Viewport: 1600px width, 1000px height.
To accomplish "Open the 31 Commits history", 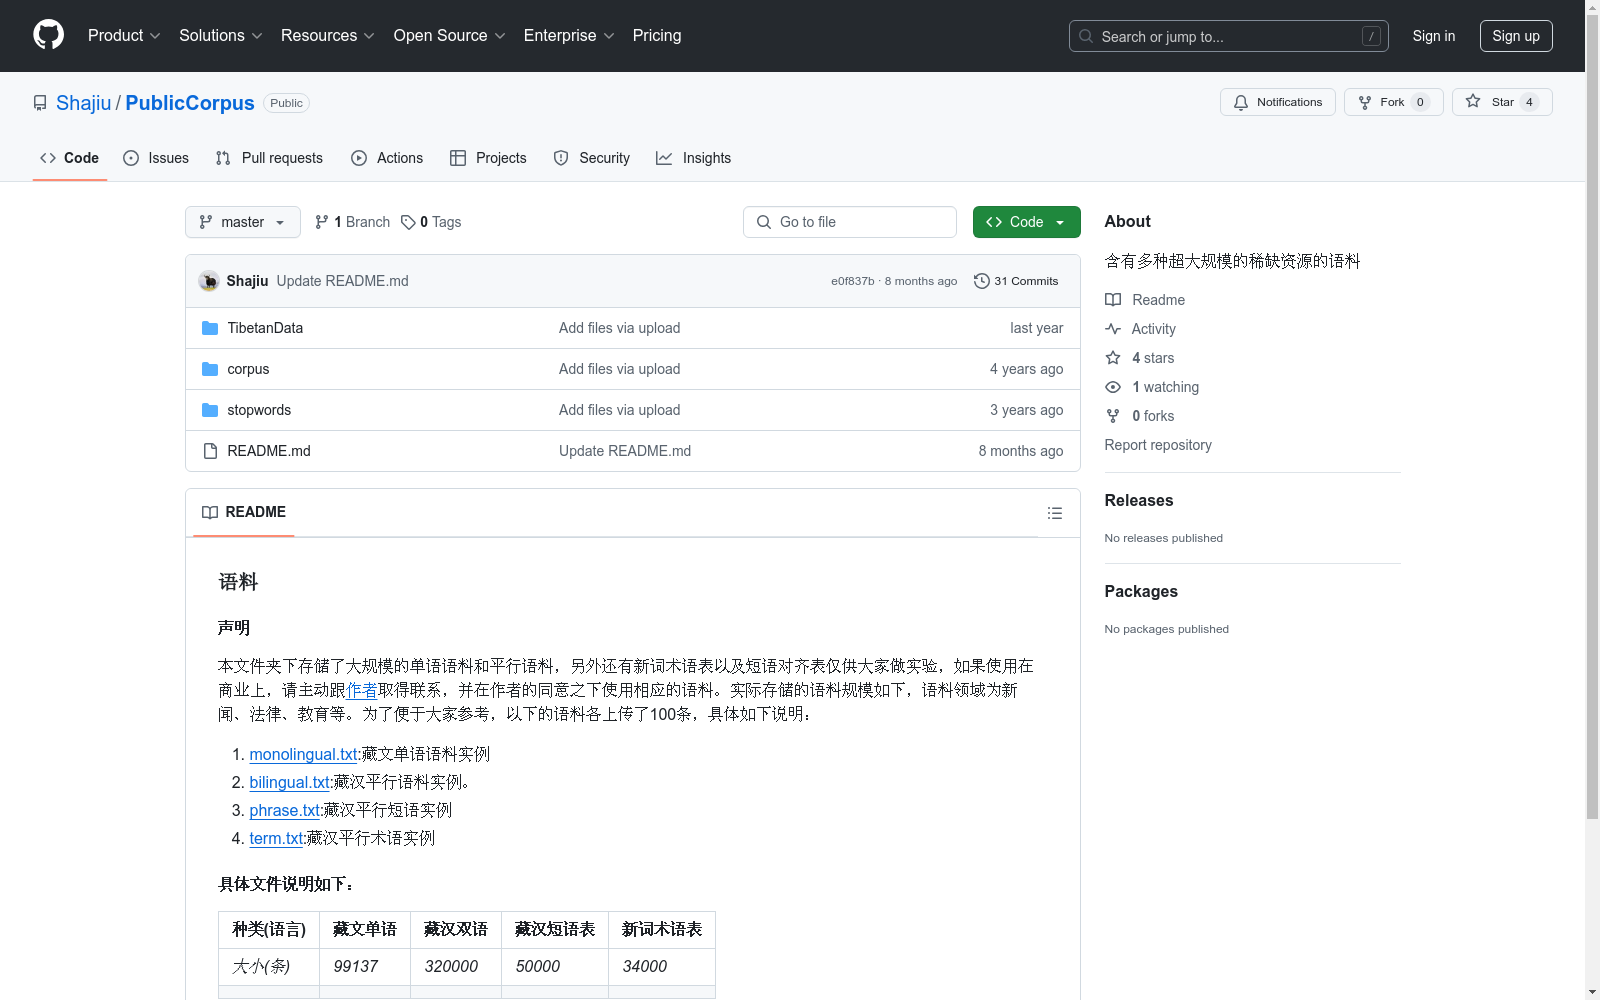I will tap(1016, 281).
